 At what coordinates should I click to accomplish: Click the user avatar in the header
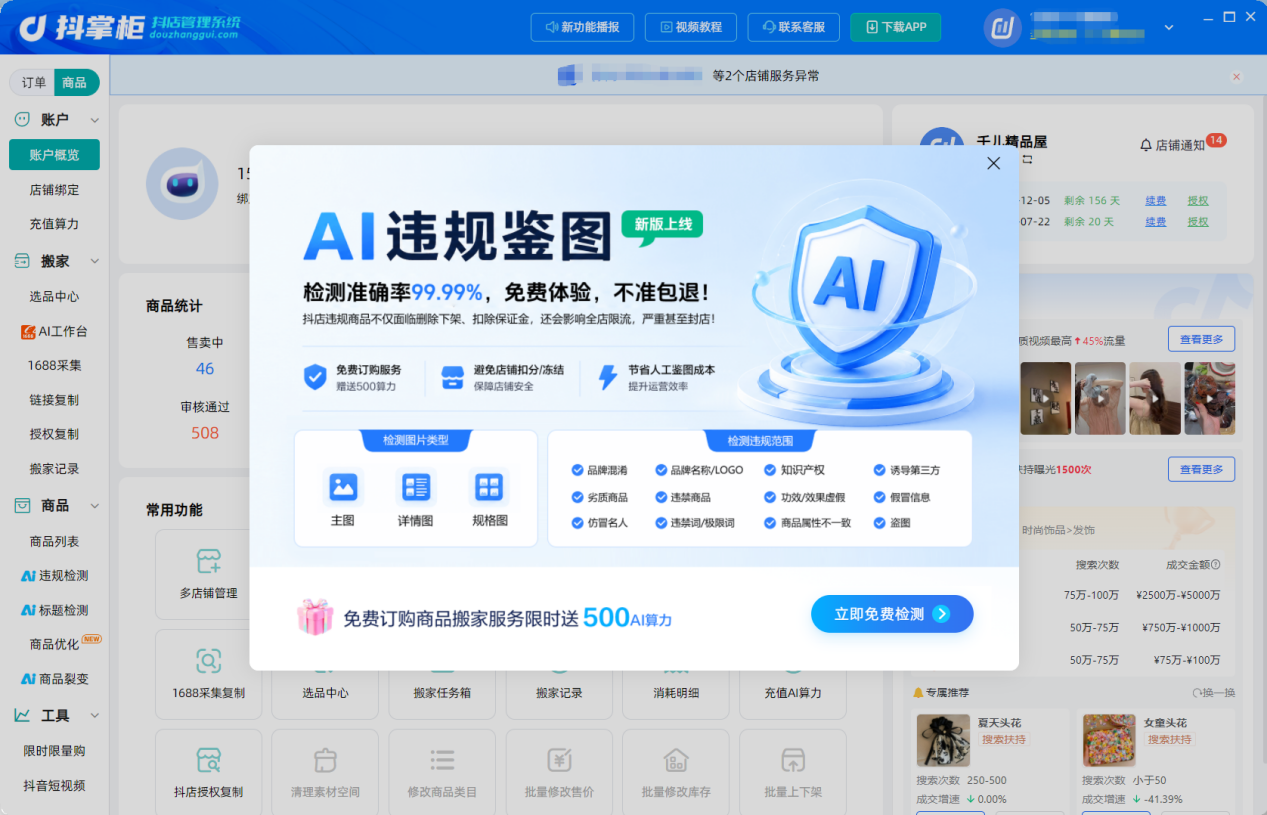1003,28
